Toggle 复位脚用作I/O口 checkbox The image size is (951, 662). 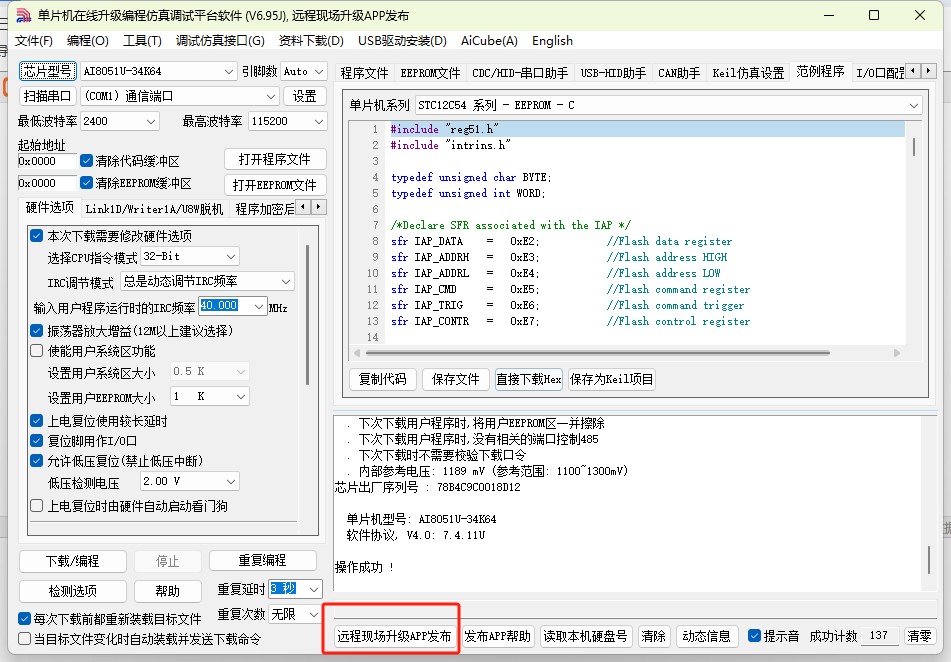point(36,441)
